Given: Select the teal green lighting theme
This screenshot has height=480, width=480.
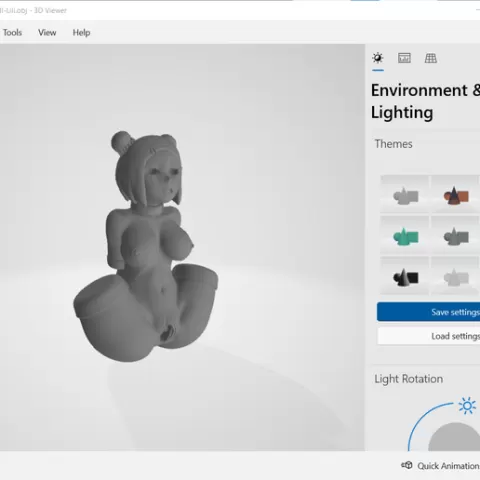Looking at the screenshot, I should pyautogui.click(x=405, y=235).
